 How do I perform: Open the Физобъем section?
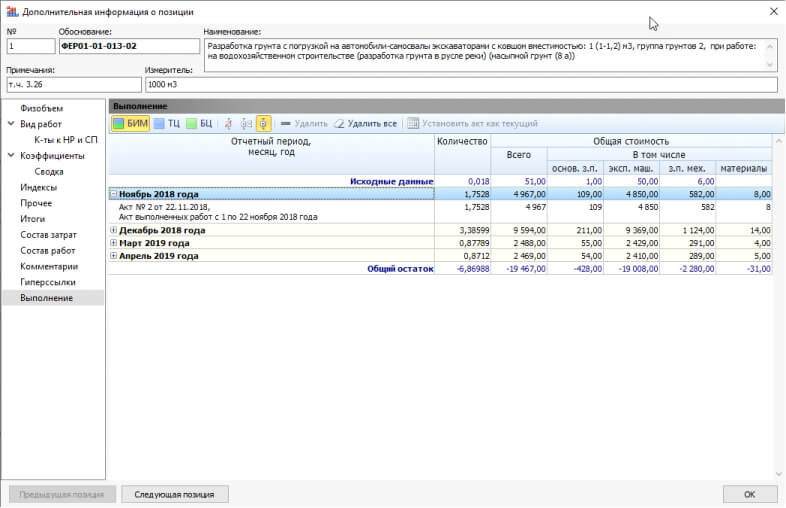coord(42,108)
